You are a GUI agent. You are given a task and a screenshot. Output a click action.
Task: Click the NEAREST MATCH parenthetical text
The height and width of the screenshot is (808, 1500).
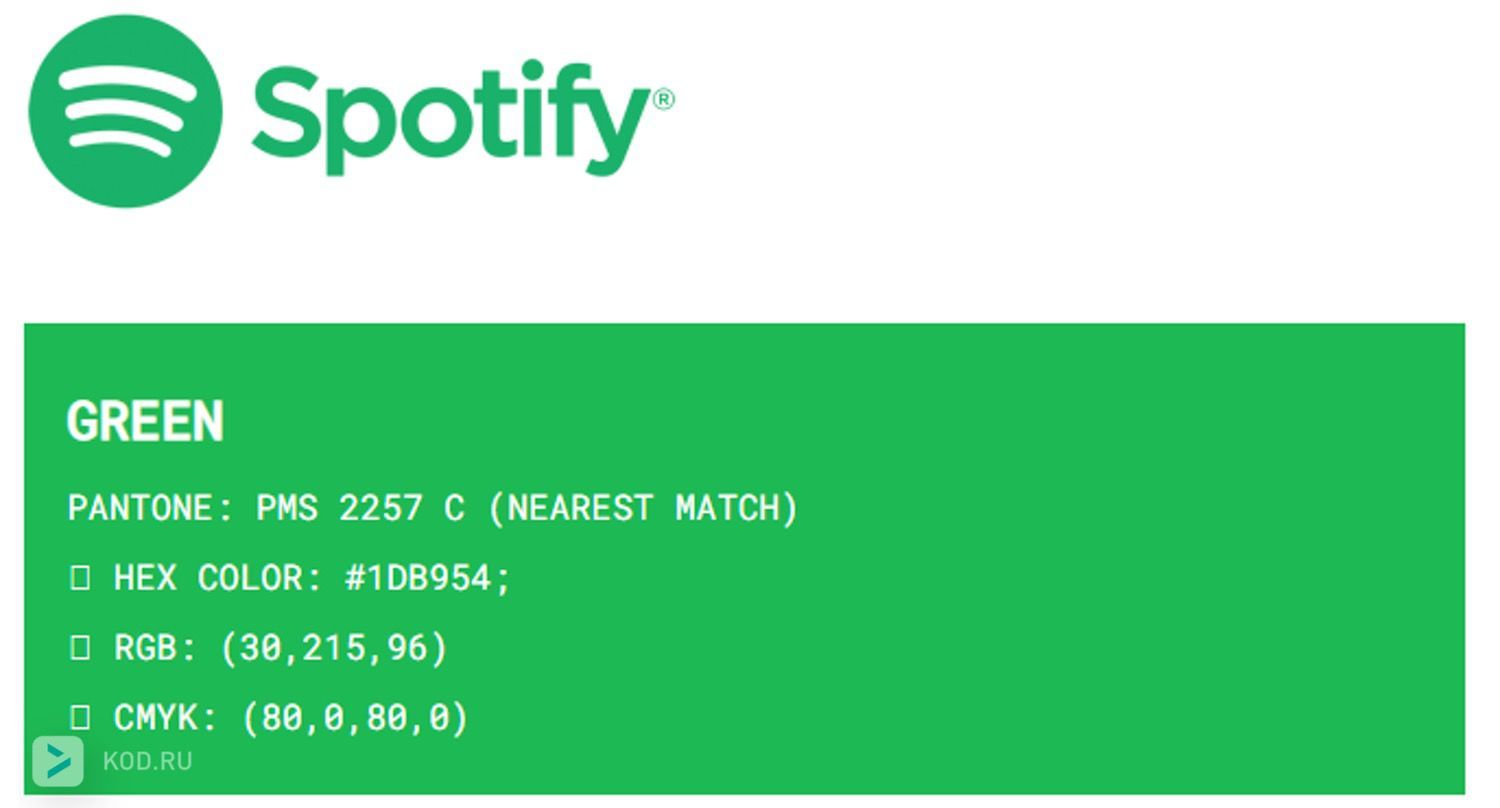pos(644,508)
